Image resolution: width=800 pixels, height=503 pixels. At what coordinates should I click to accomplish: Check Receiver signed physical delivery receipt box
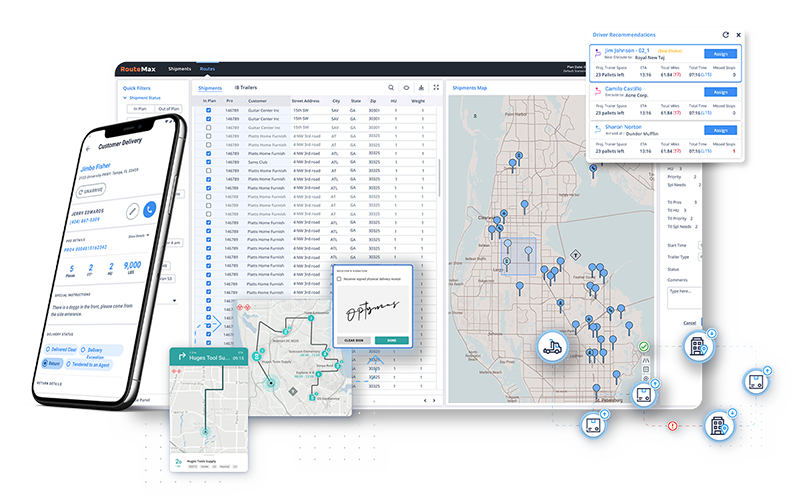[x=339, y=279]
